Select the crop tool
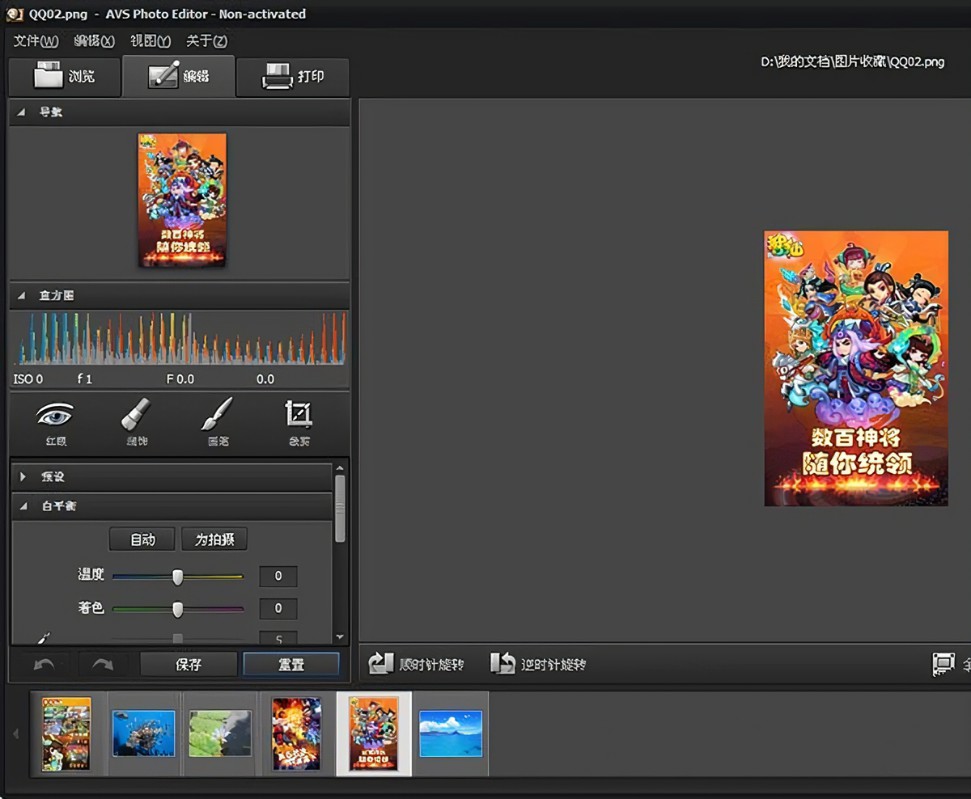 click(x=298, y=423)
